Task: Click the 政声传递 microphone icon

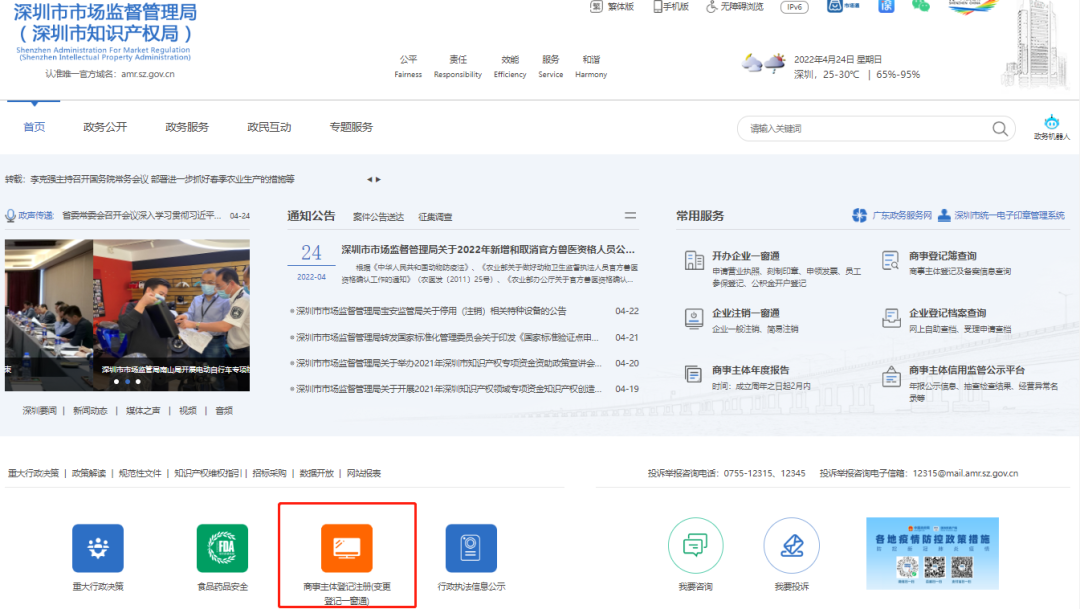Action: [10, 216]
